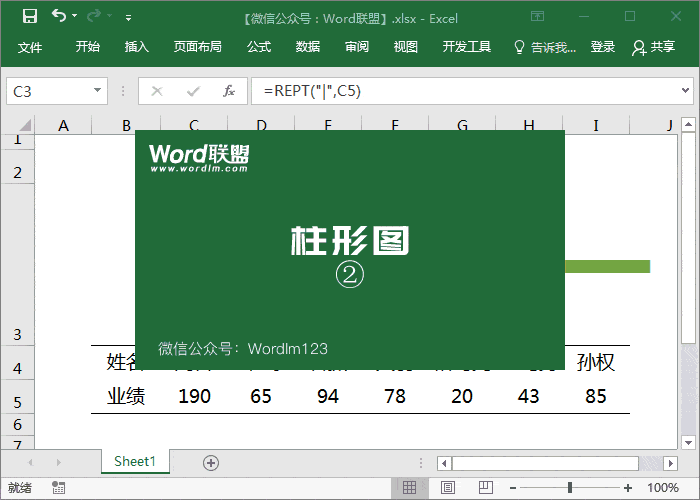Switch to Page Layout view icon
The image size is (700, 500).
click(x=448, y=488)
